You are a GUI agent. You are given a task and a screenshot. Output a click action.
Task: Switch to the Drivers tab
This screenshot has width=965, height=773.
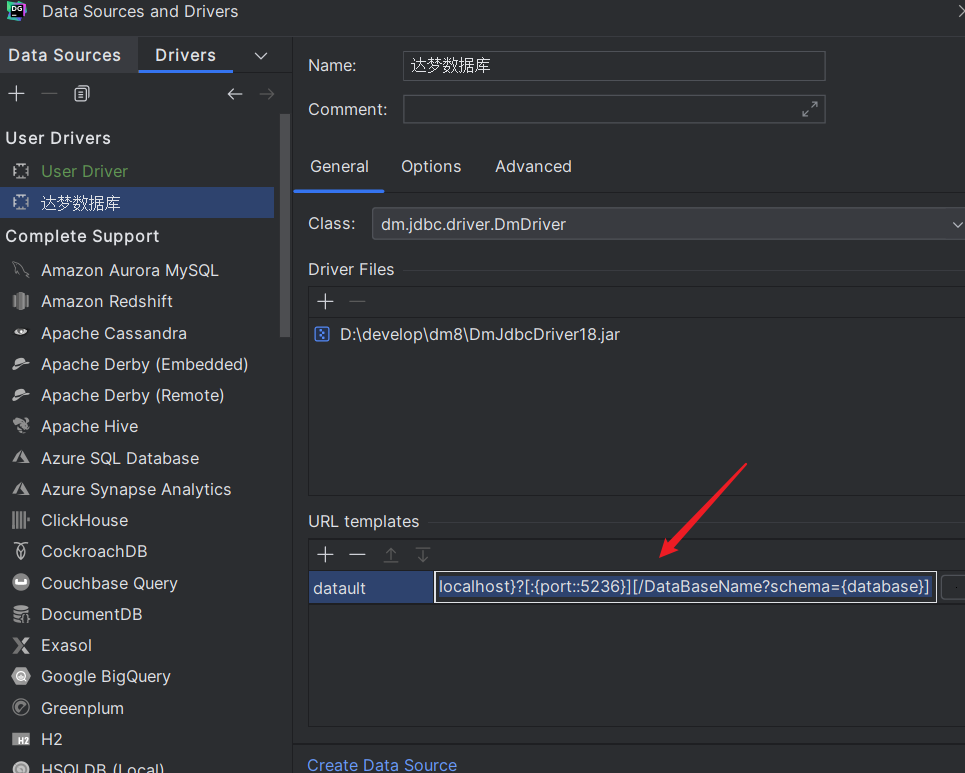click(186, 55)
